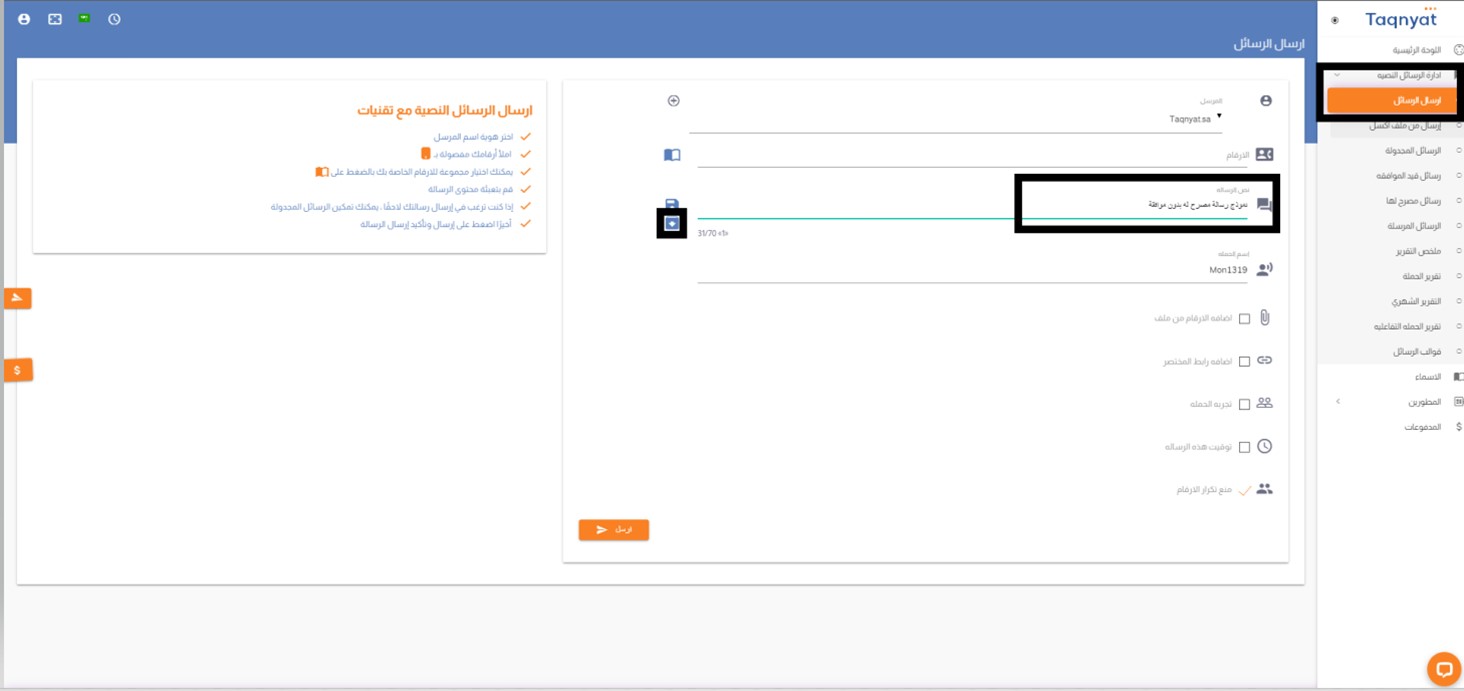Toggle the منع تكرار الارقام checkmark

pyautogui.click(x=1244, y=491)
